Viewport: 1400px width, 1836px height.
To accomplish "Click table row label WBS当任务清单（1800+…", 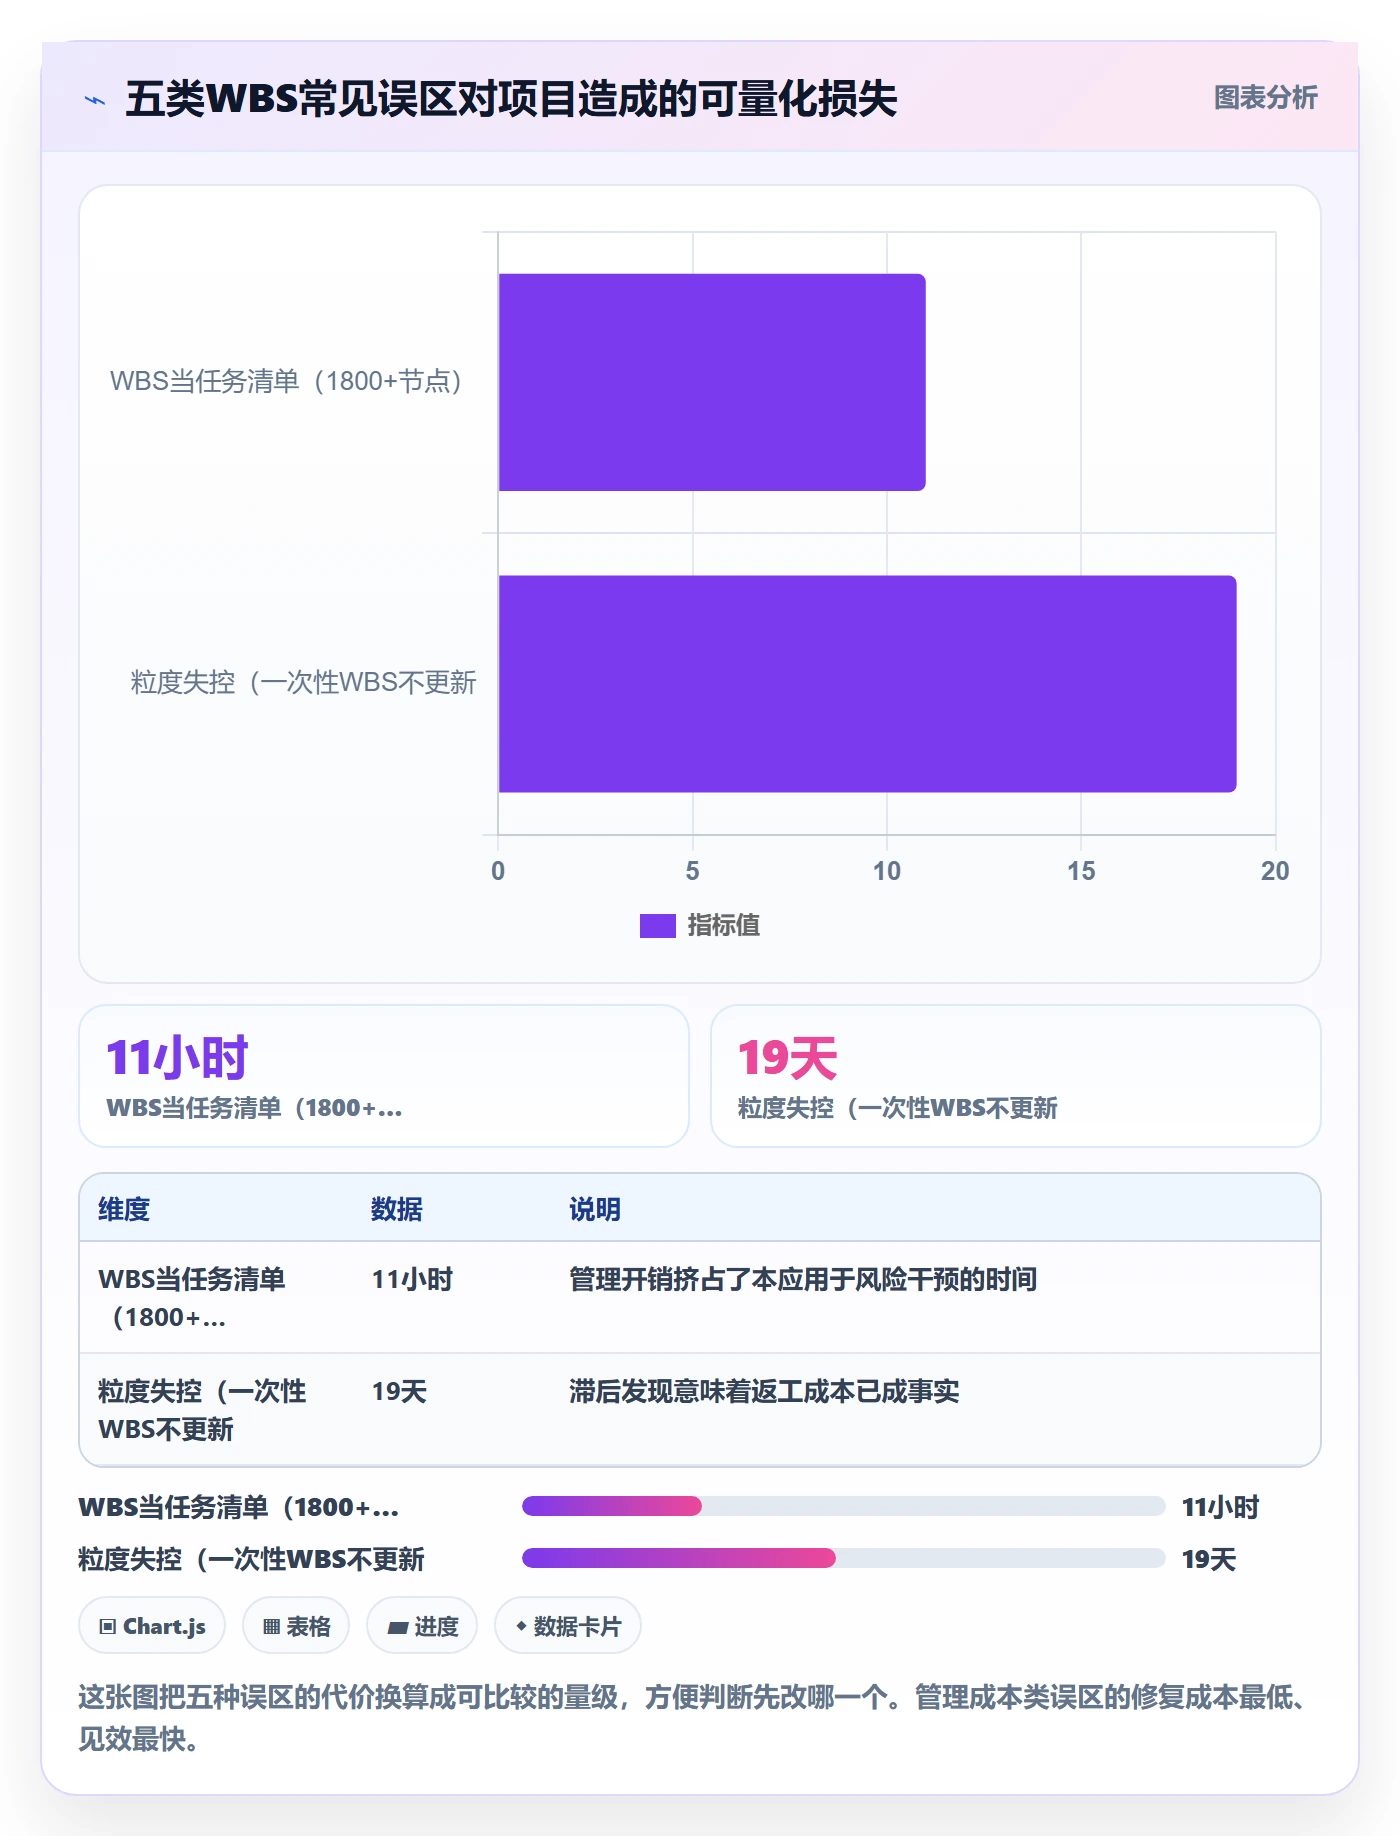I will (x=192, y=1298).
